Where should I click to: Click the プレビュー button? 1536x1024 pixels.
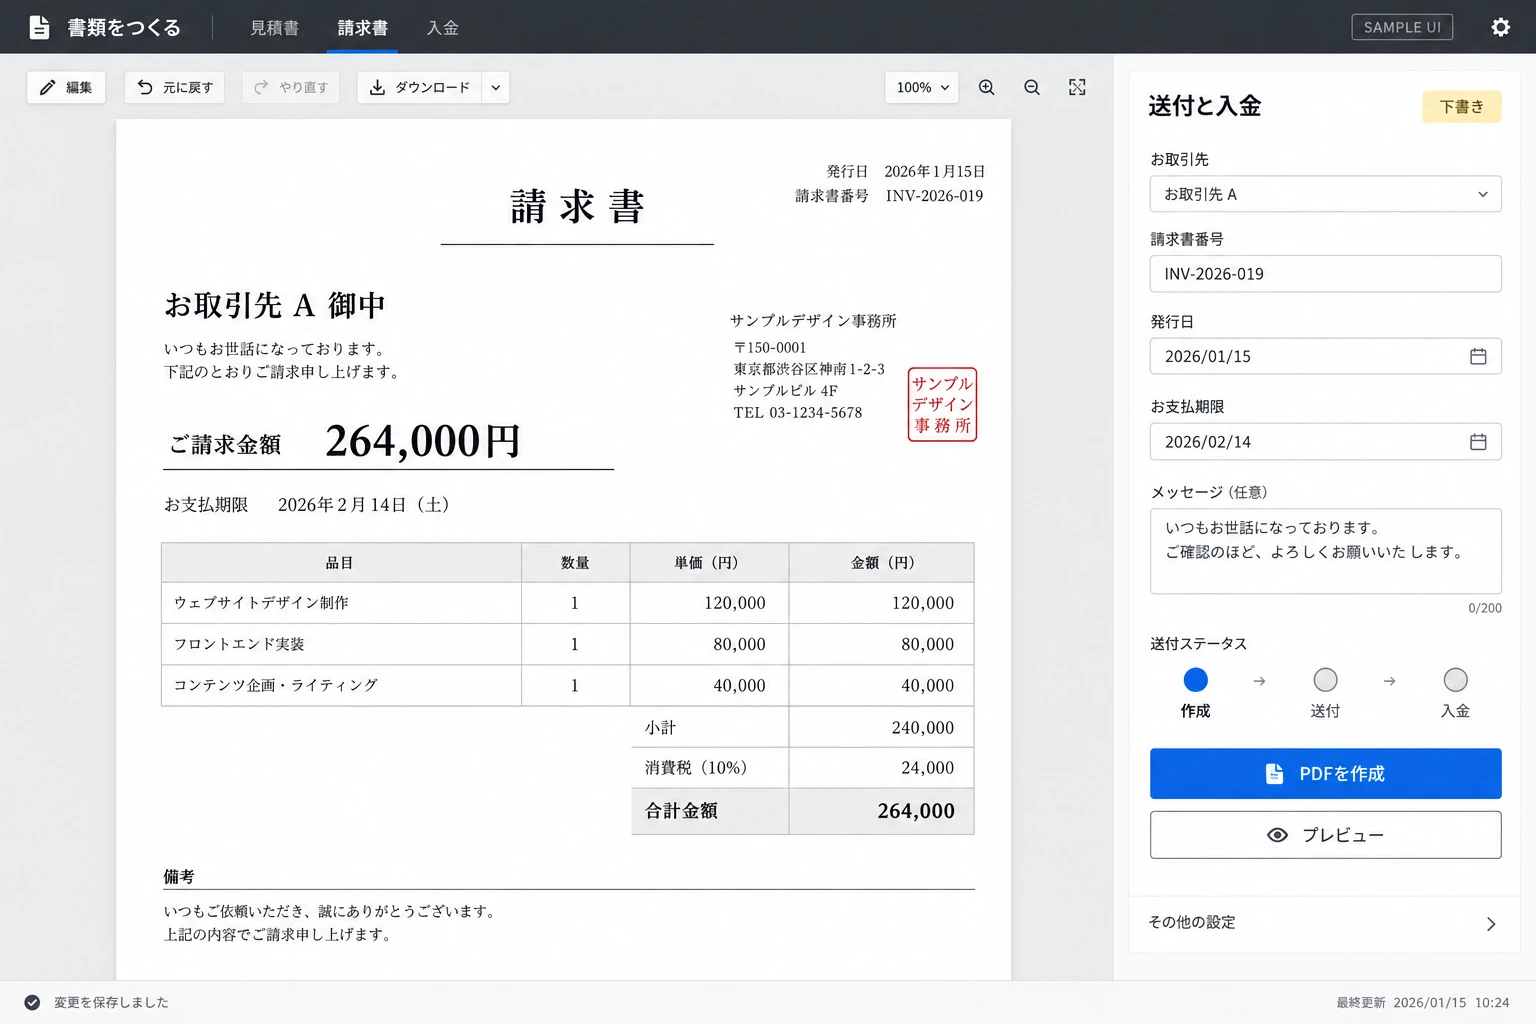pos(1325,834)
